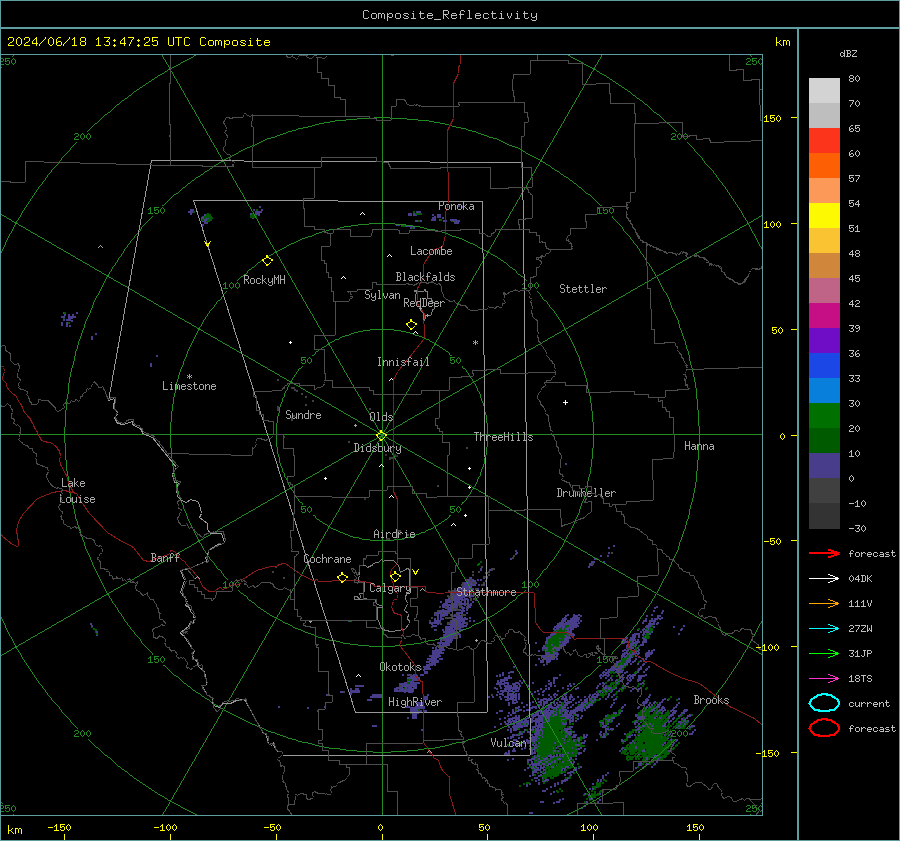Click the Lacombe city label
This screenshot has width=900, height=841.
tap(431, 251)
